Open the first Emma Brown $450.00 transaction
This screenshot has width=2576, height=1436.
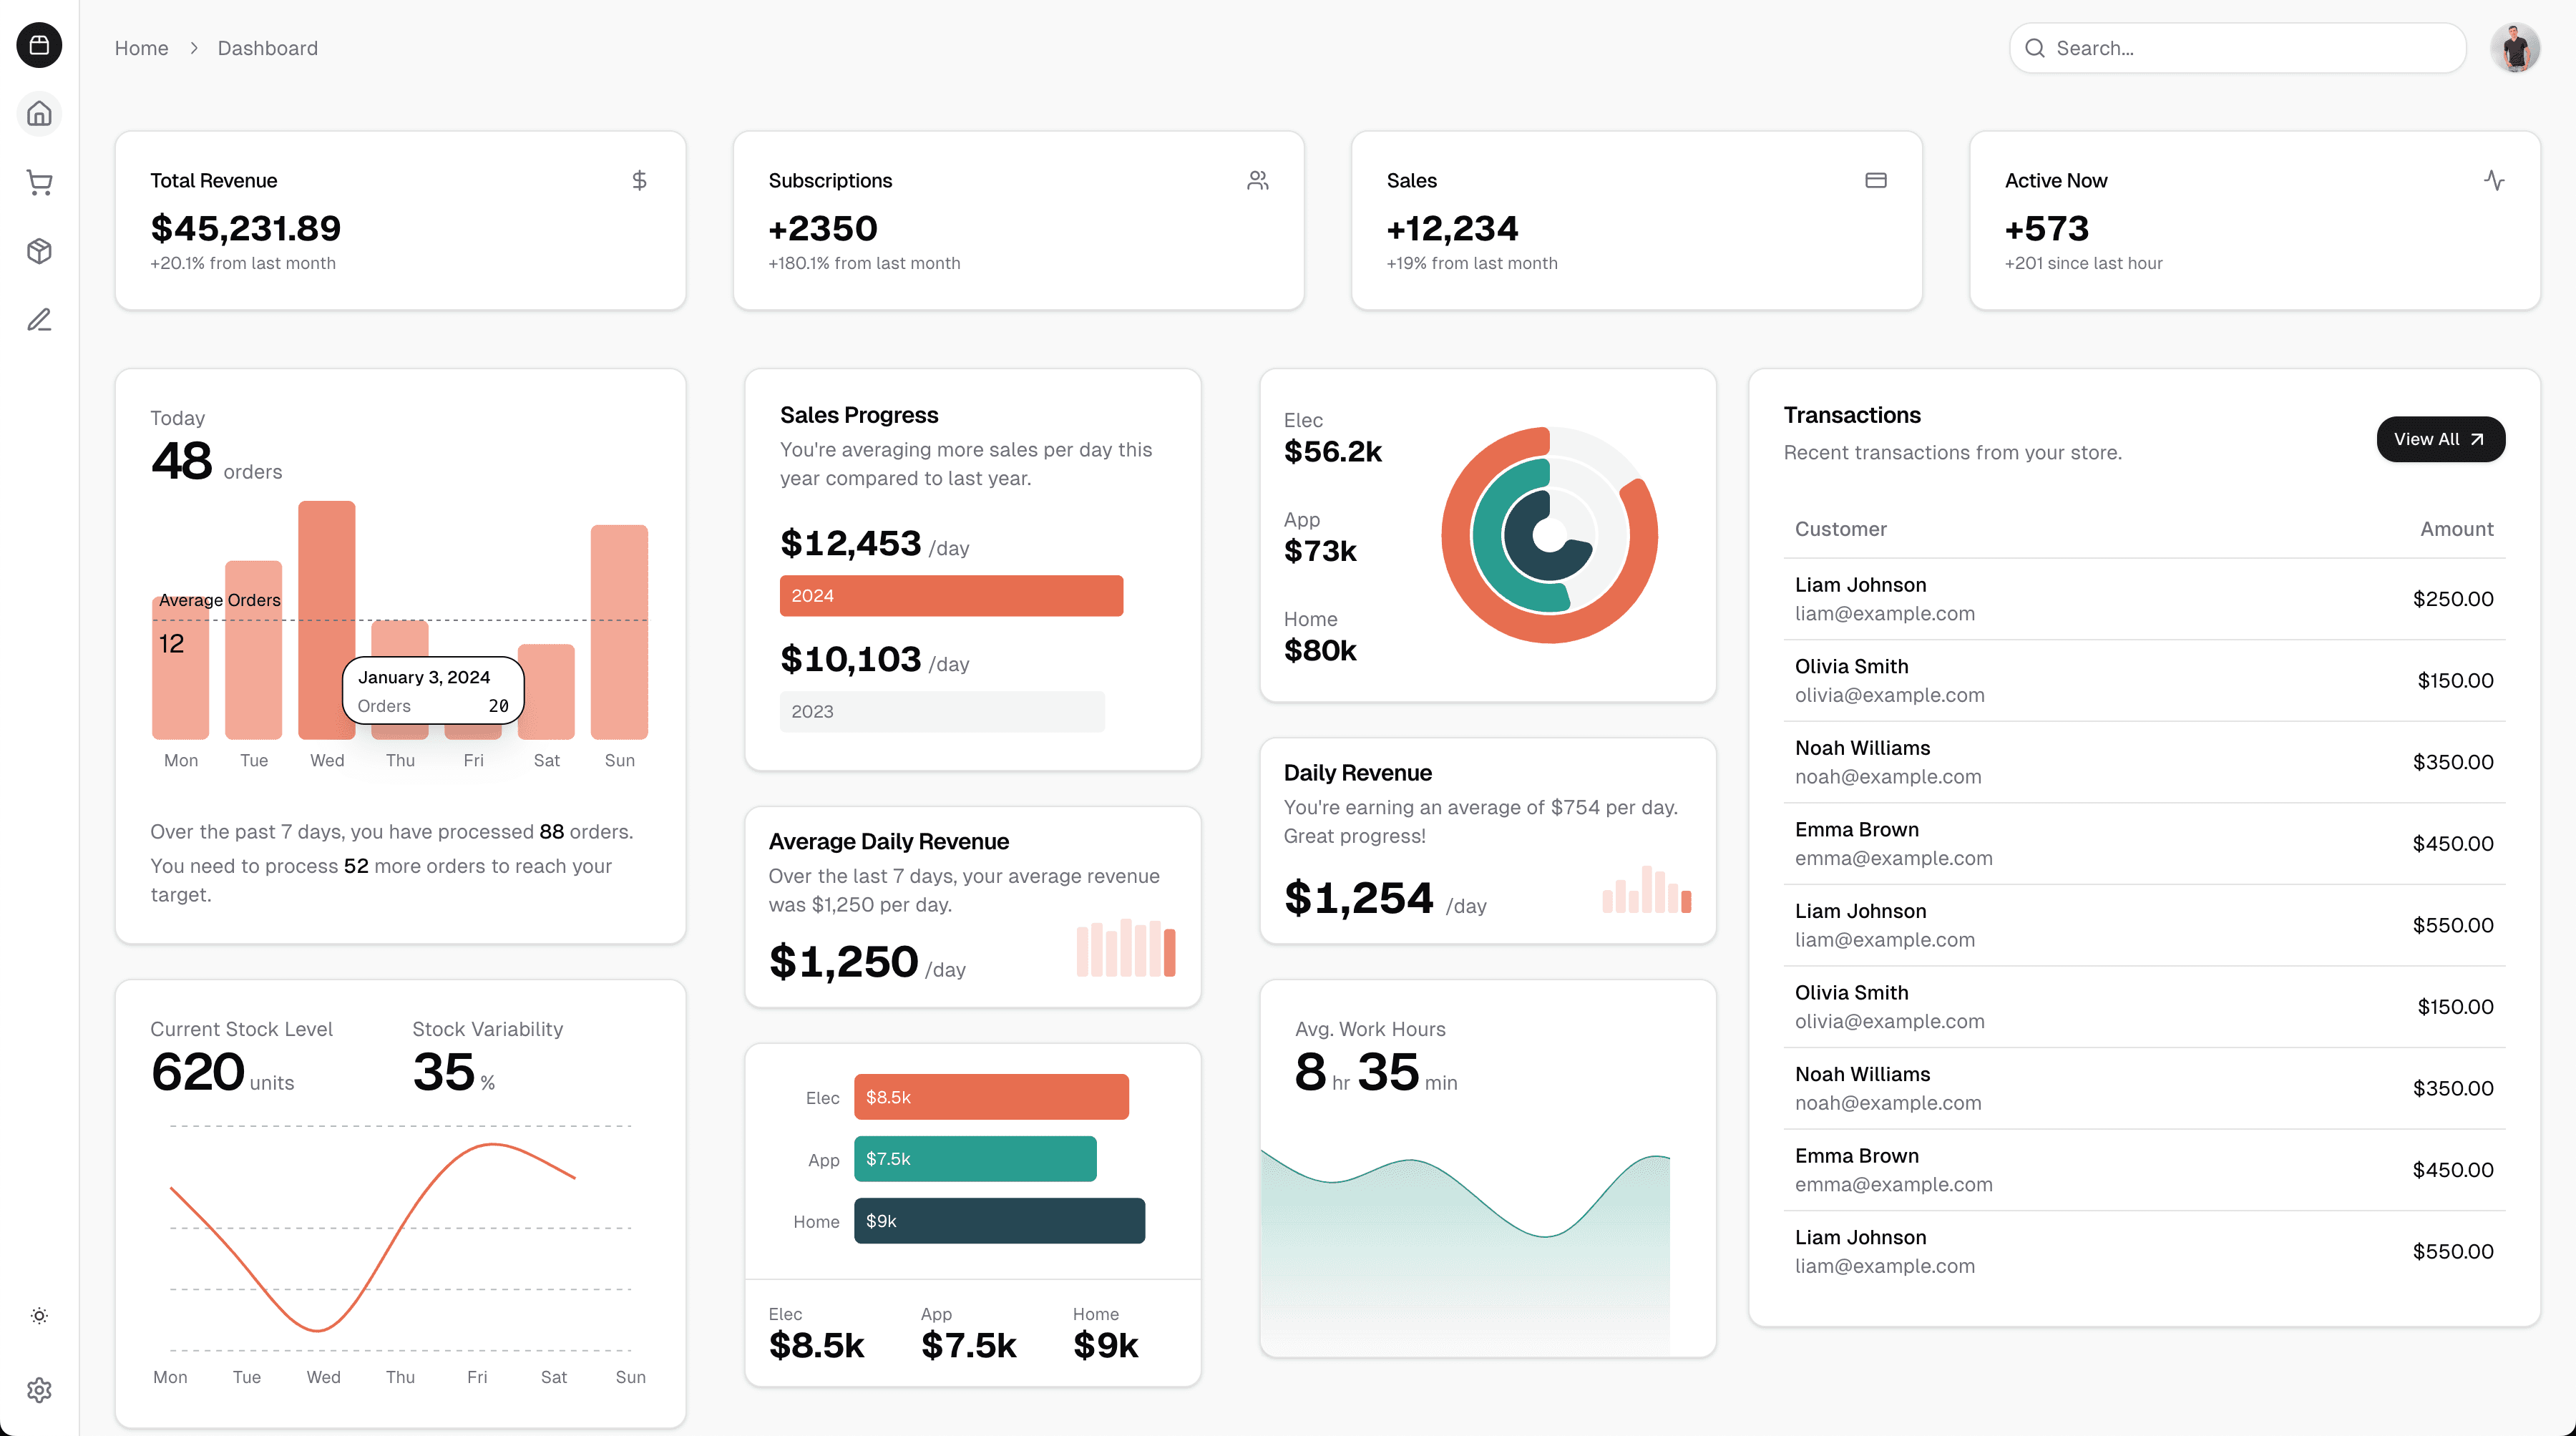(2144, 844)
